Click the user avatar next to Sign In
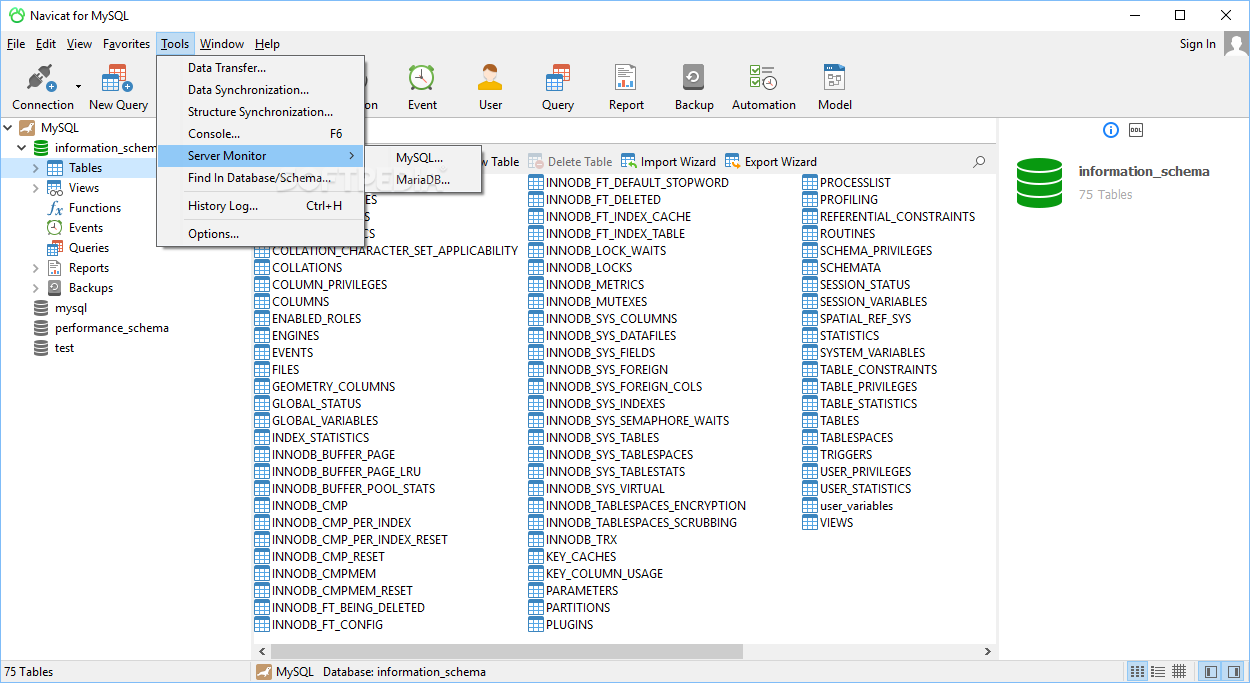This screenshot has height=683, width=1250. [x=1236, y=44]
